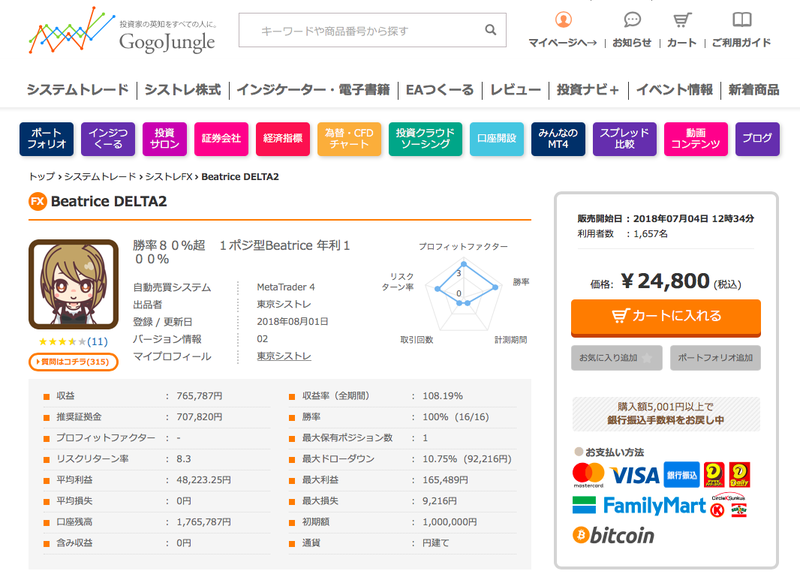The image size is (800, 574).
Task: Click the 証券会社 category button
Action: click(x=221, y=139)
